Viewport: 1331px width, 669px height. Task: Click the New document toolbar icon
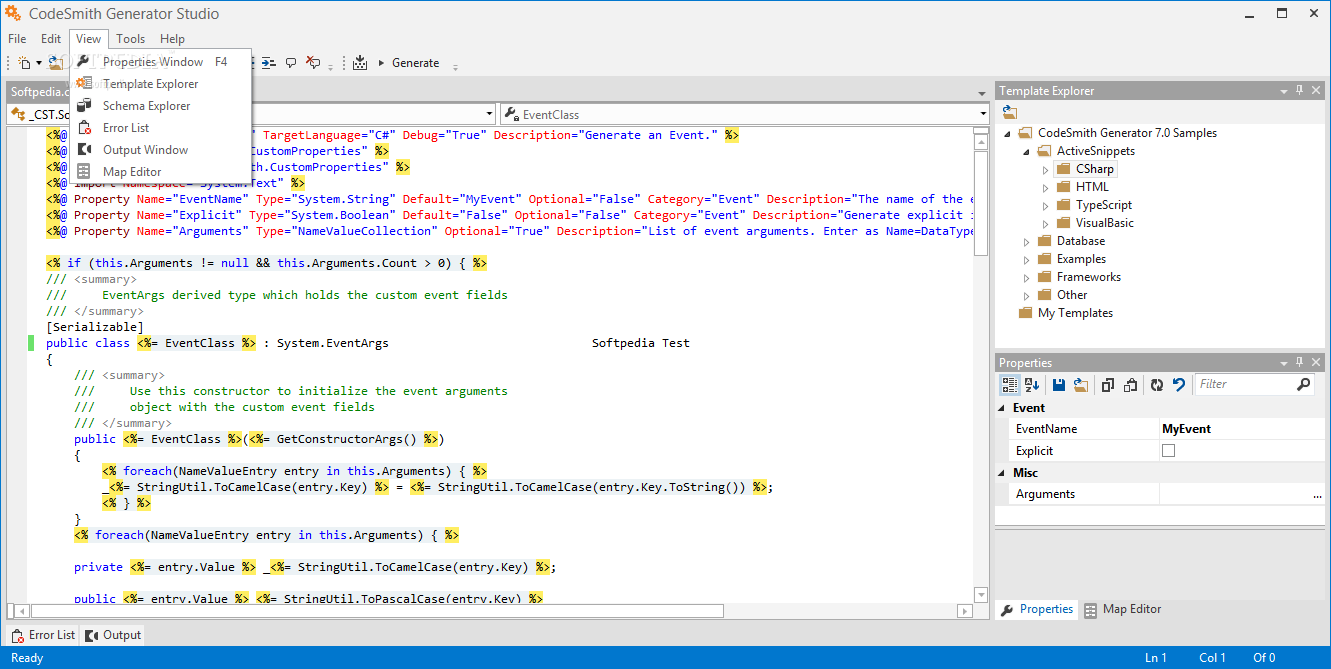24,63
